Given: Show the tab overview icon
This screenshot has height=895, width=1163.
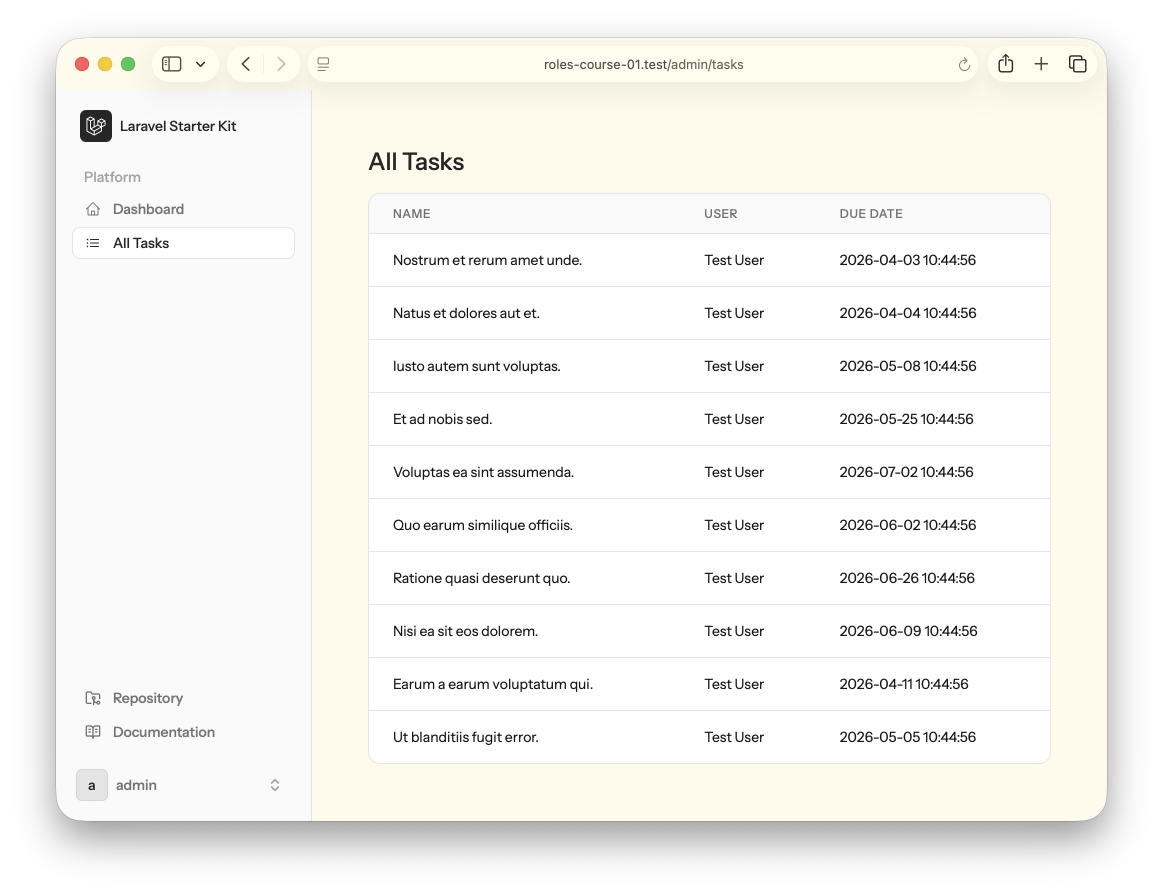Looking at the screenshot, I should click(1077, 64).
